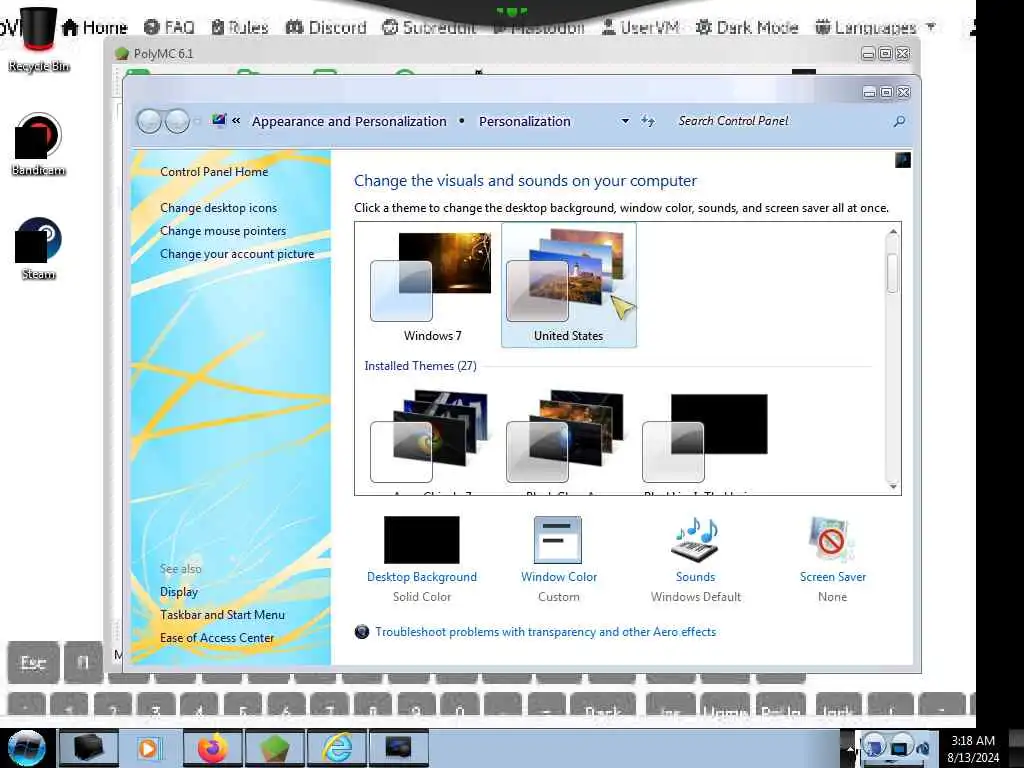Click the Sounds link text

point(696,577)
